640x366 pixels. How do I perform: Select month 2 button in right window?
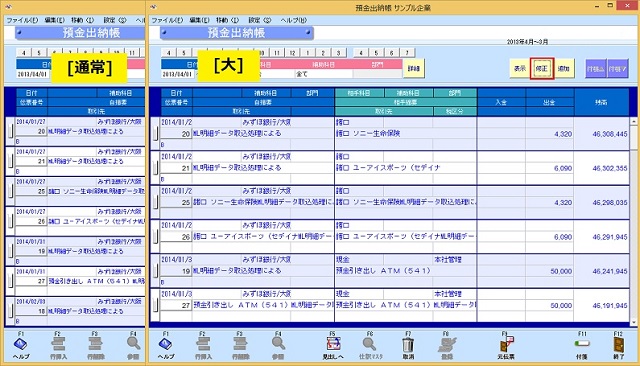click(x=323, y=53)
